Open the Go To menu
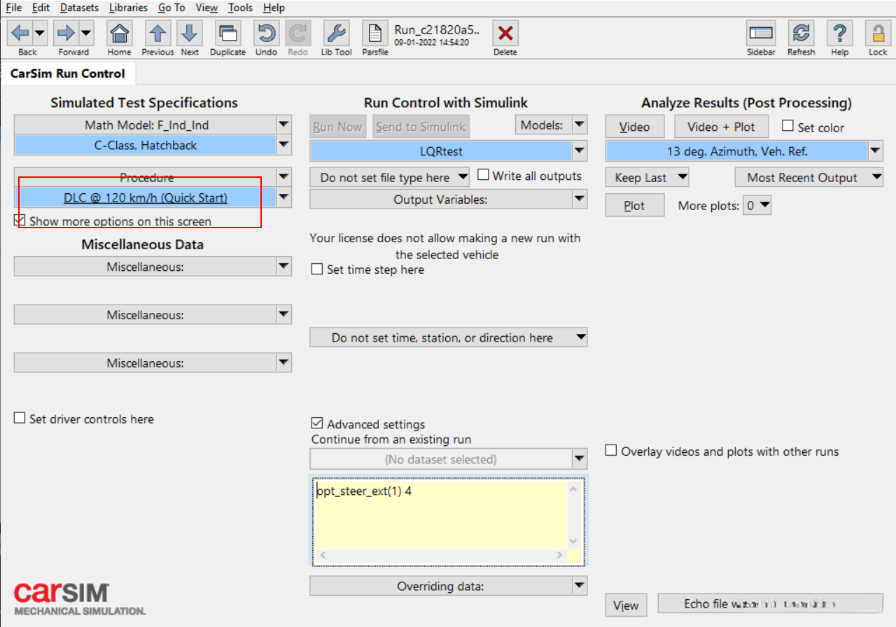Viewport: 896px width, 627px height. (171, 7)
